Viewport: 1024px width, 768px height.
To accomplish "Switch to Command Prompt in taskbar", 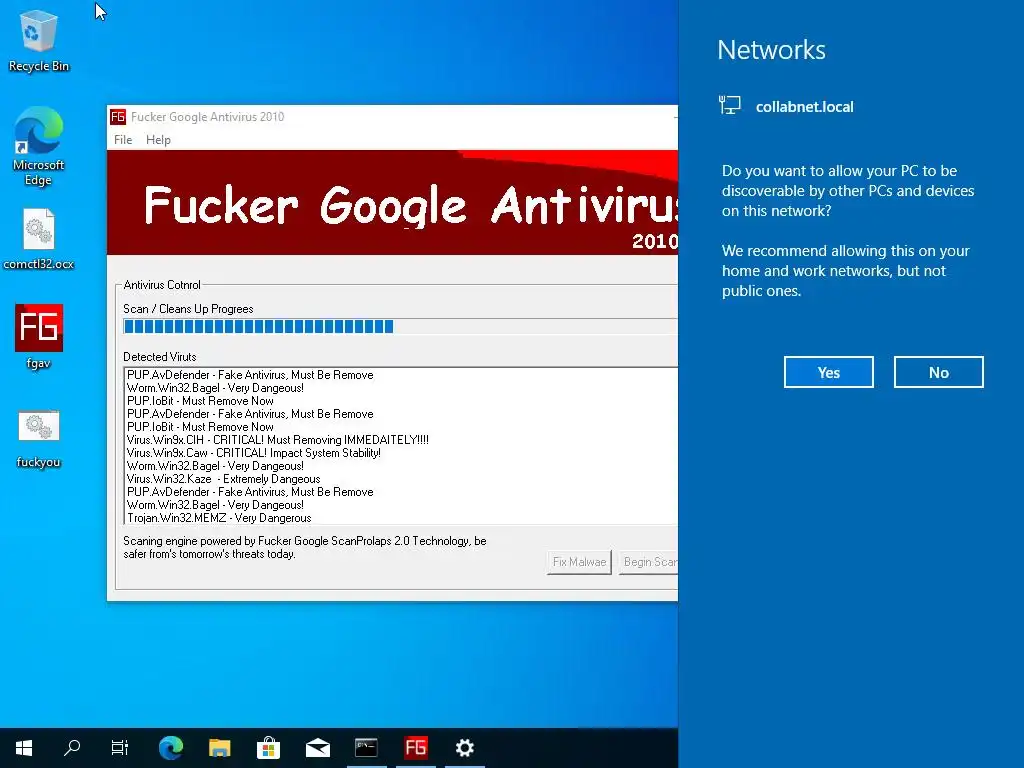I will (x=366, y=748).
